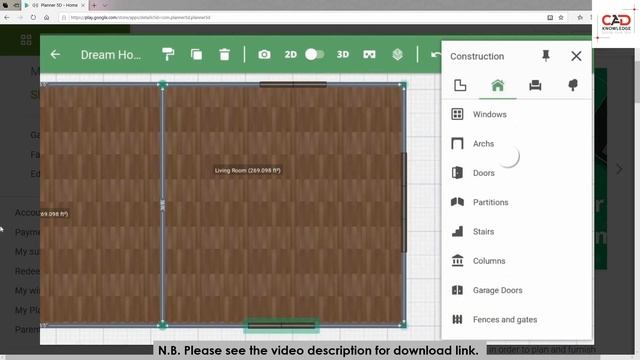Switch to 2D view label

click(291, 54)
